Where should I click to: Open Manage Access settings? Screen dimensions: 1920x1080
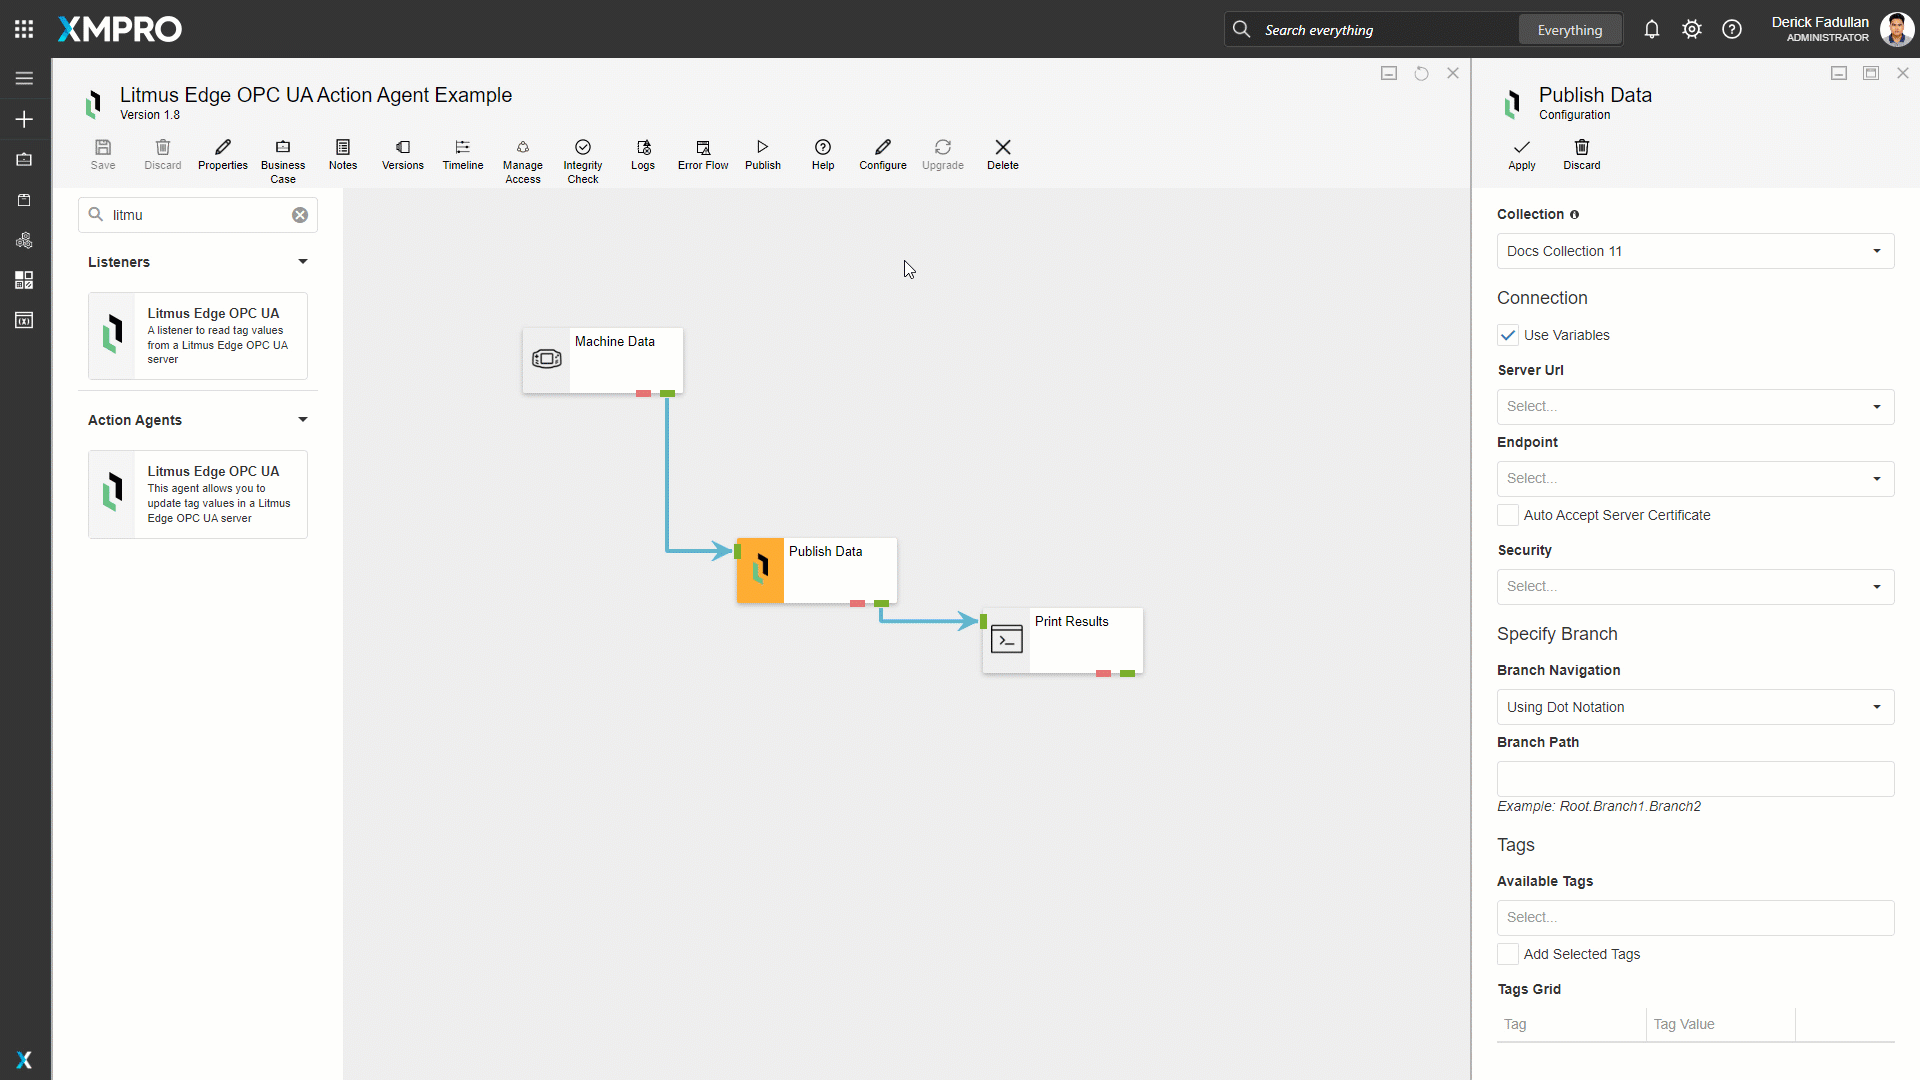click(522, 148)
